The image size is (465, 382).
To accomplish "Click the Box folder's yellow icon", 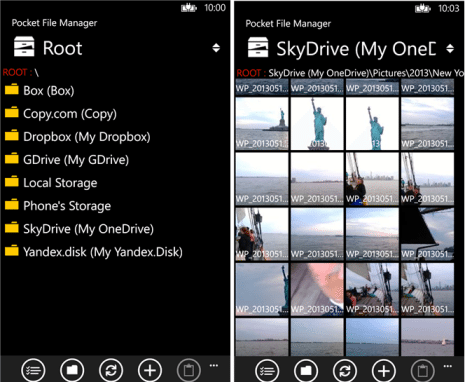I will (12, 89).
